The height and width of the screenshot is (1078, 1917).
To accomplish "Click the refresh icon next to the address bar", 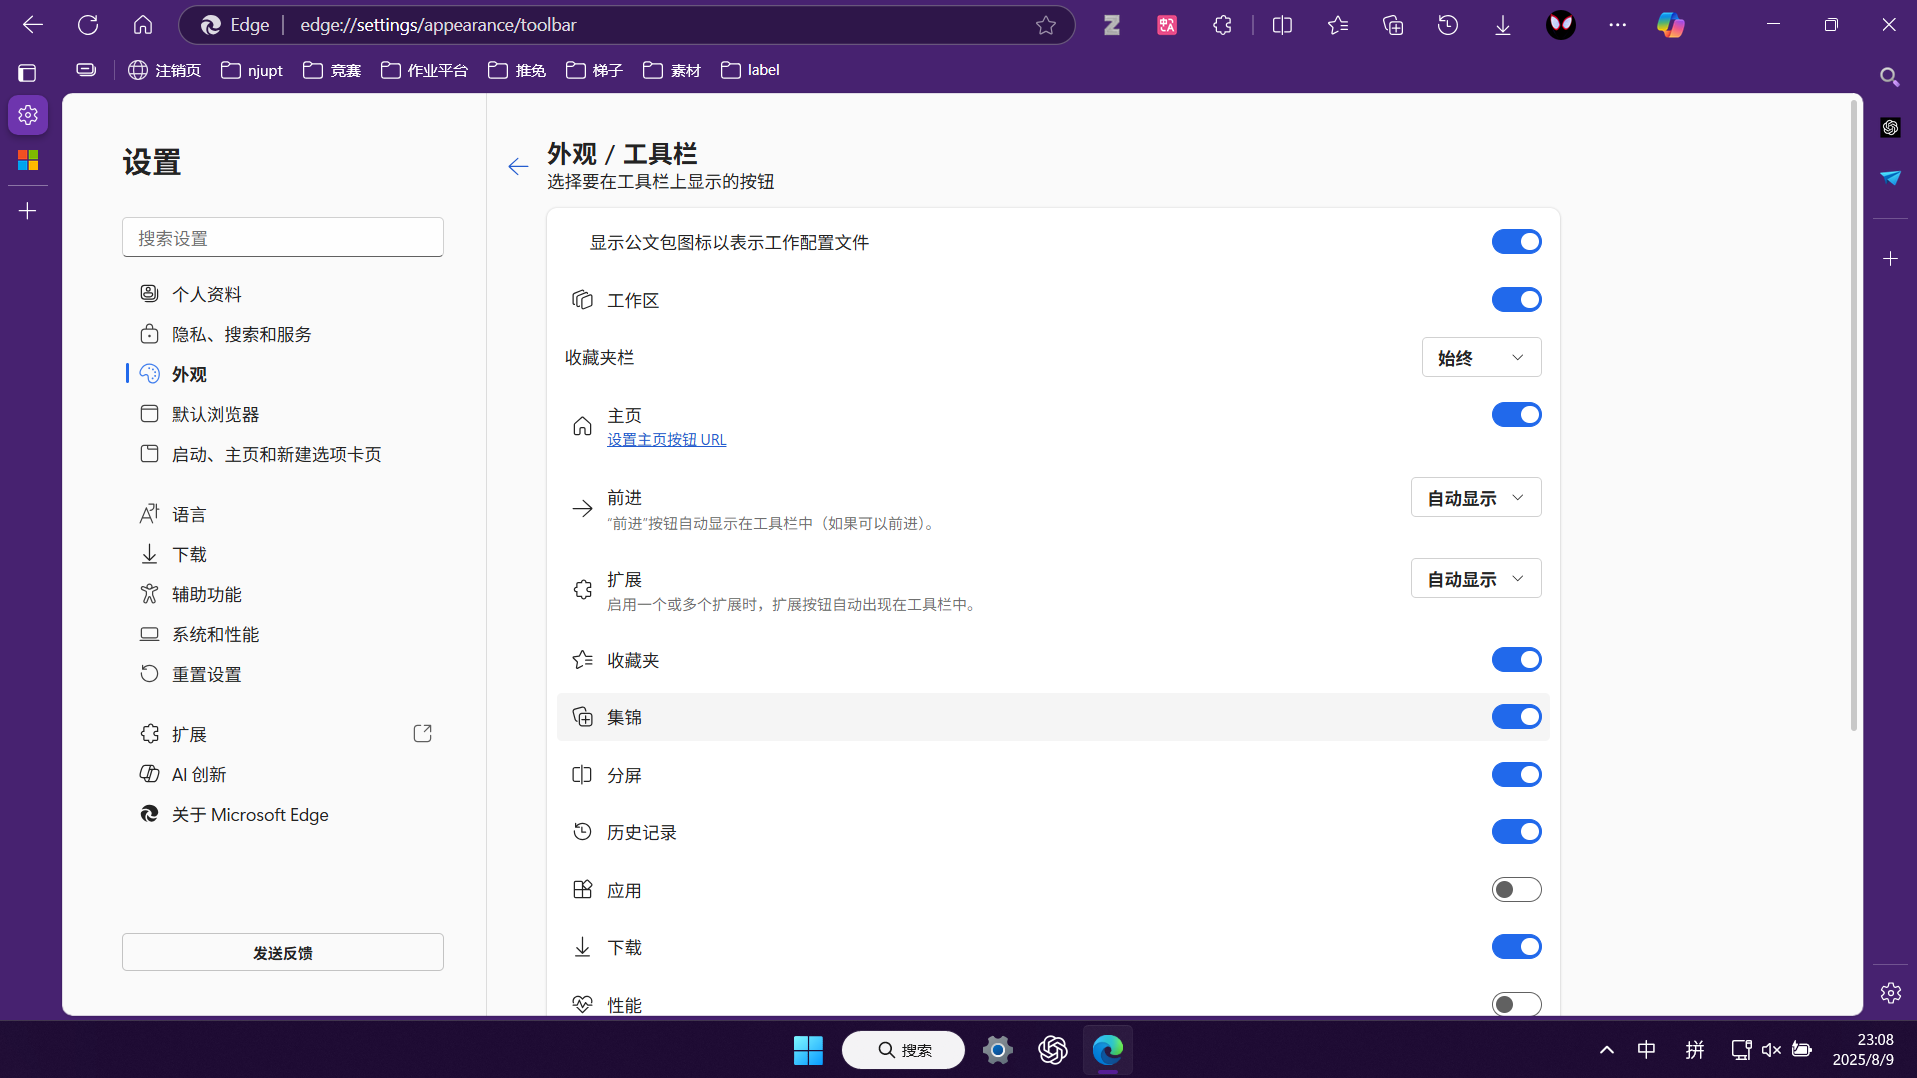I will pyautogui.click(x=88, y=25).
